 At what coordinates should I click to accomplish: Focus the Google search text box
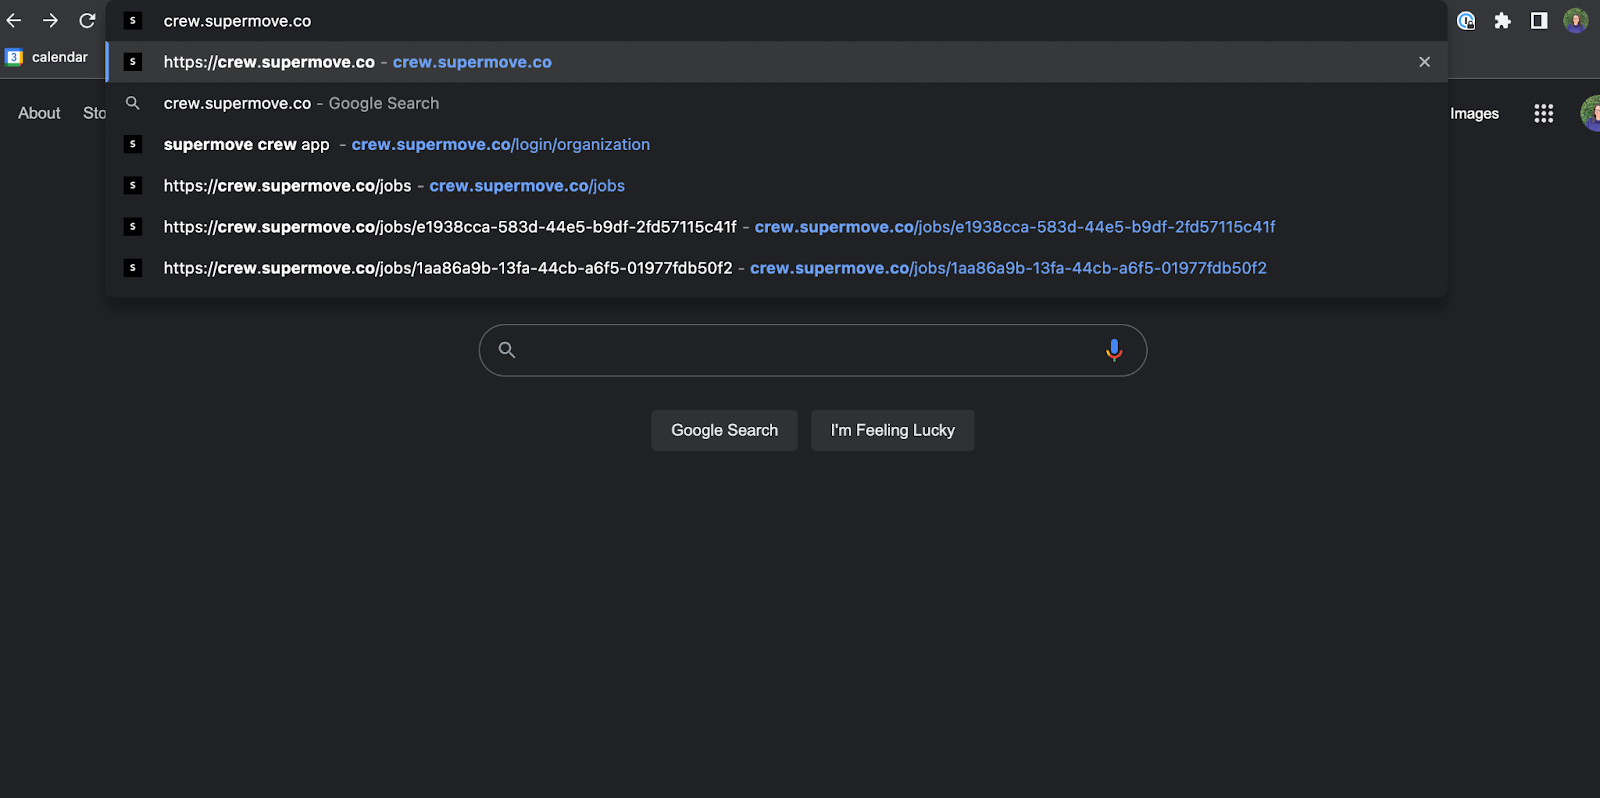800,350
